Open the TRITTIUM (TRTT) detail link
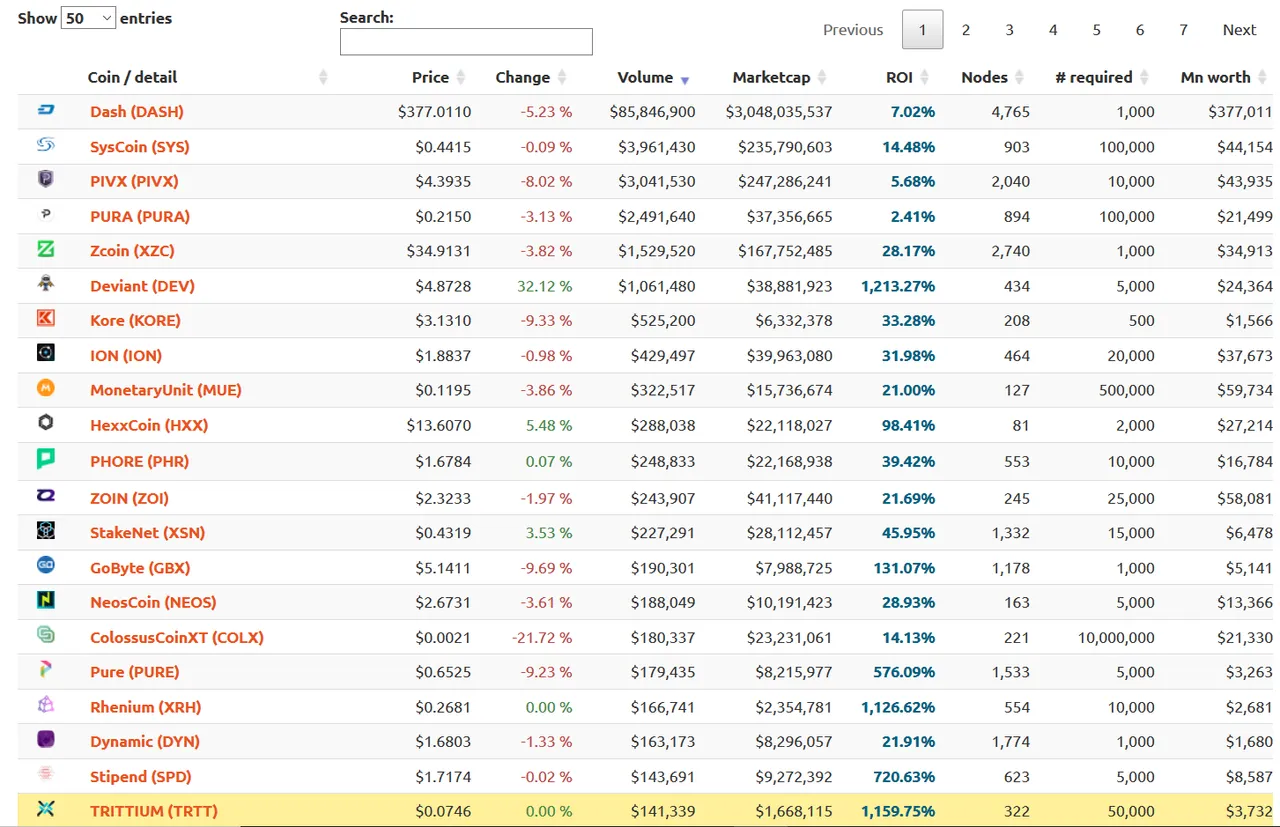This screenshot has height=827, width=1280. [x=154, y=811]
